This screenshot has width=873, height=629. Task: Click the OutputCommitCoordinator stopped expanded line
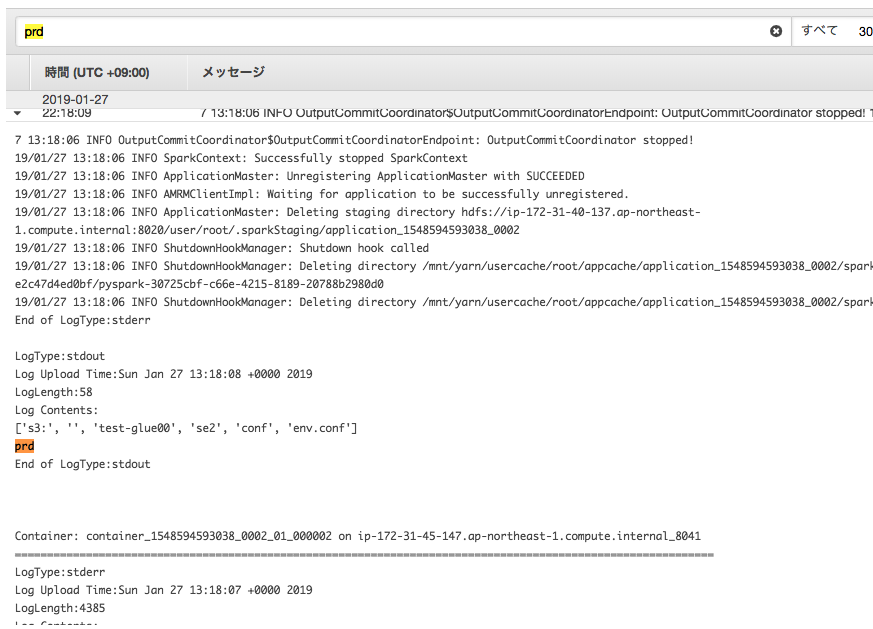(354, 140)
